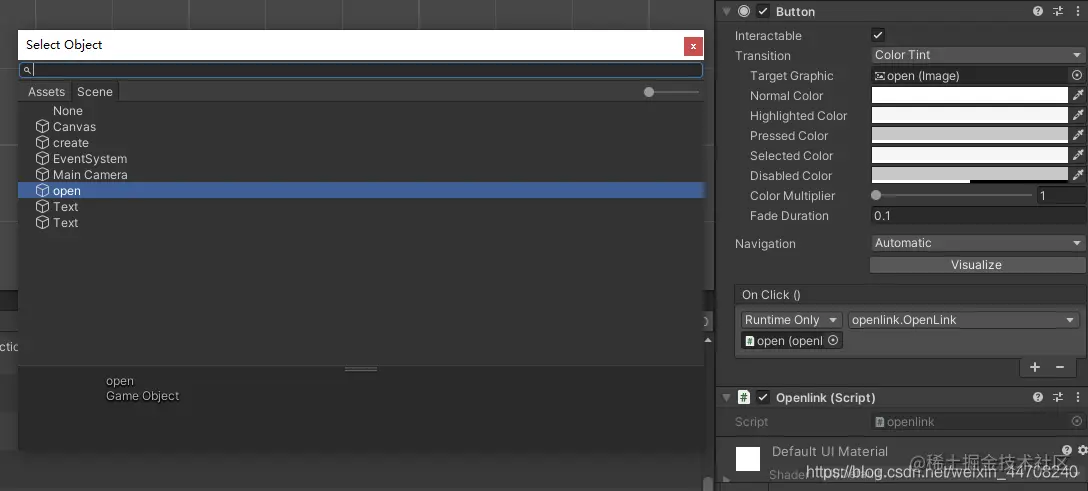Click the Disabled Color swatch
The width and height of the screenshot is (1088, 491).
coord(969,175)
